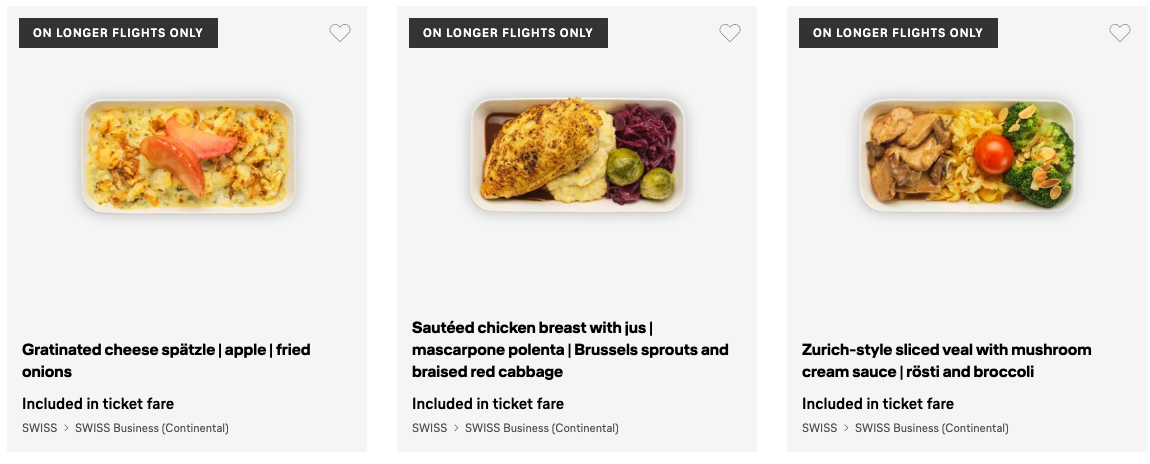
Task: Click 'Included in ticket fare' on veal card
Action: (x=878, y=404)
